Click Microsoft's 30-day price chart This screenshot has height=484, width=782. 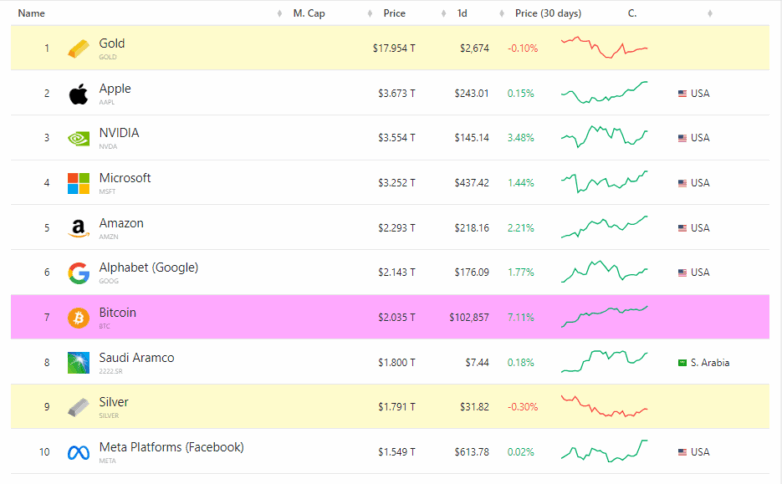click(x=604, y=182)
